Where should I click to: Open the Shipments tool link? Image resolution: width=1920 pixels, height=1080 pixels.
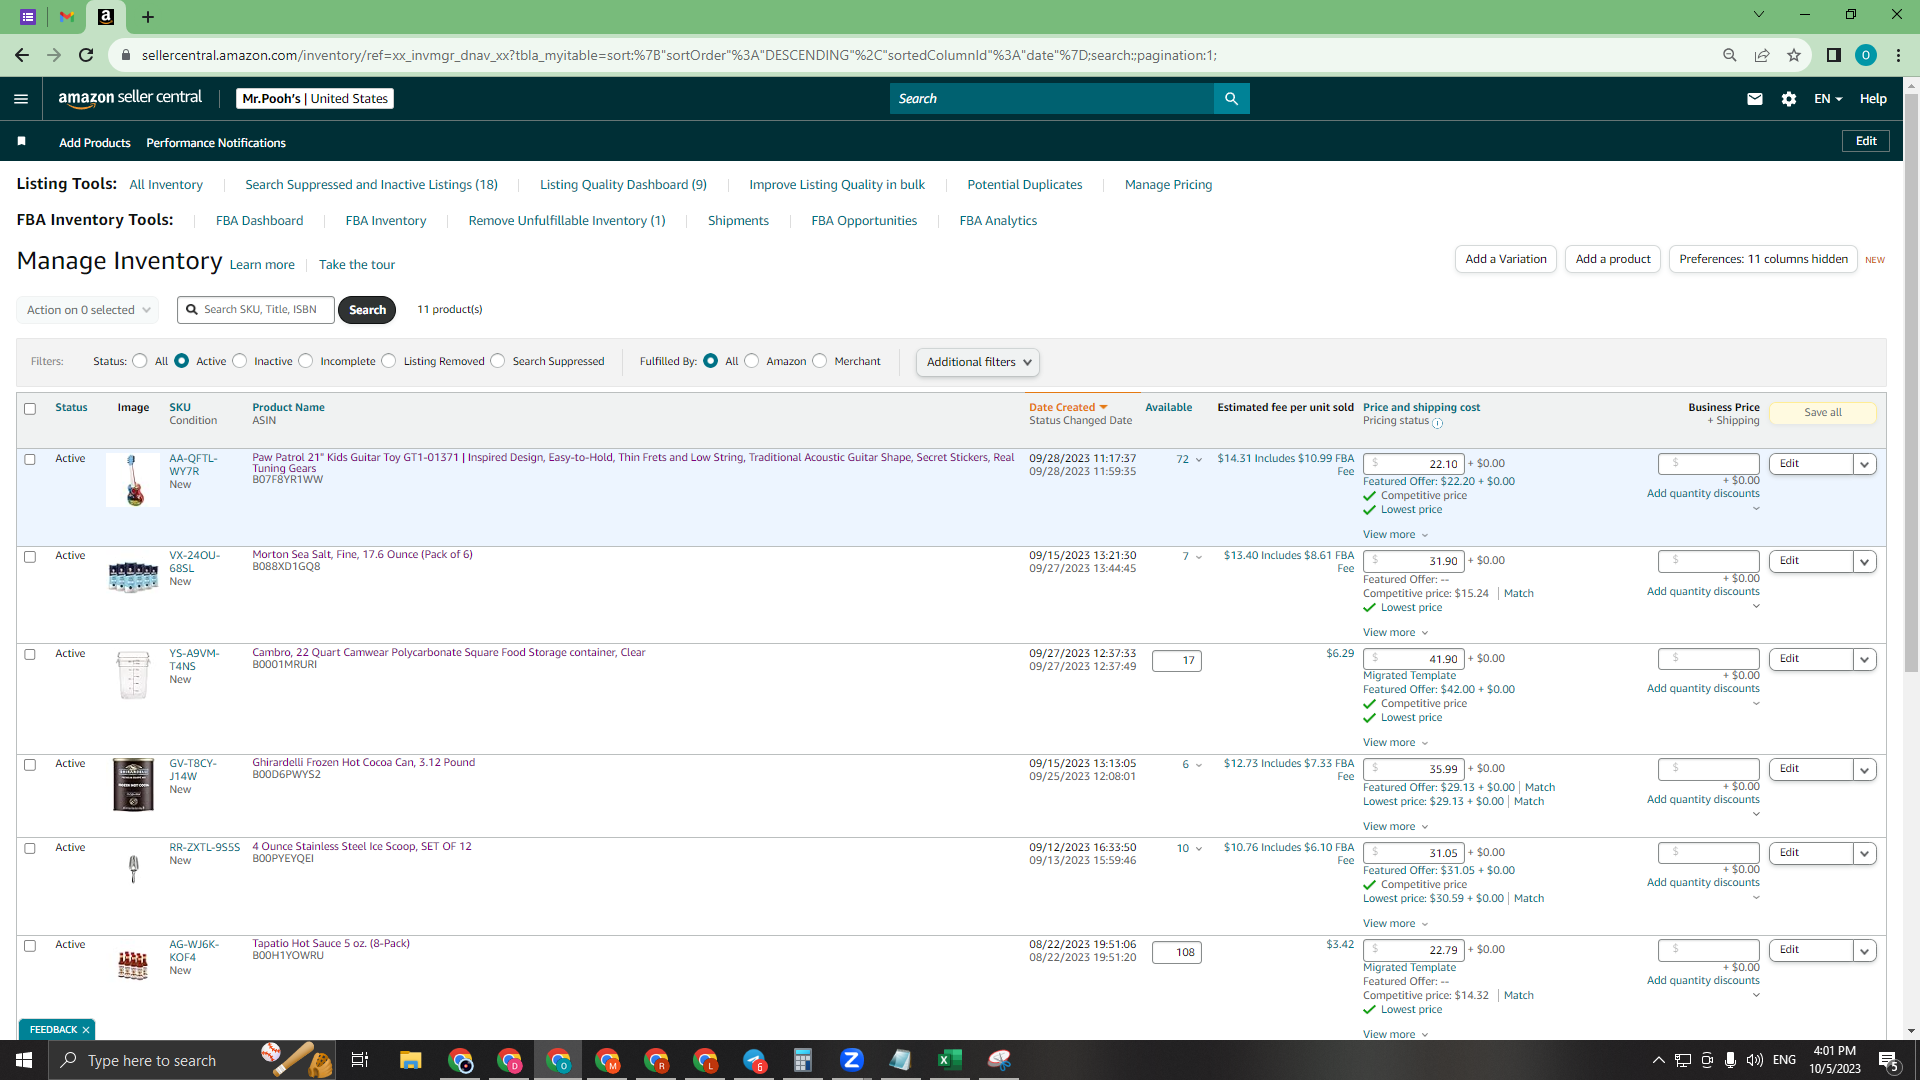pos(738,220)
